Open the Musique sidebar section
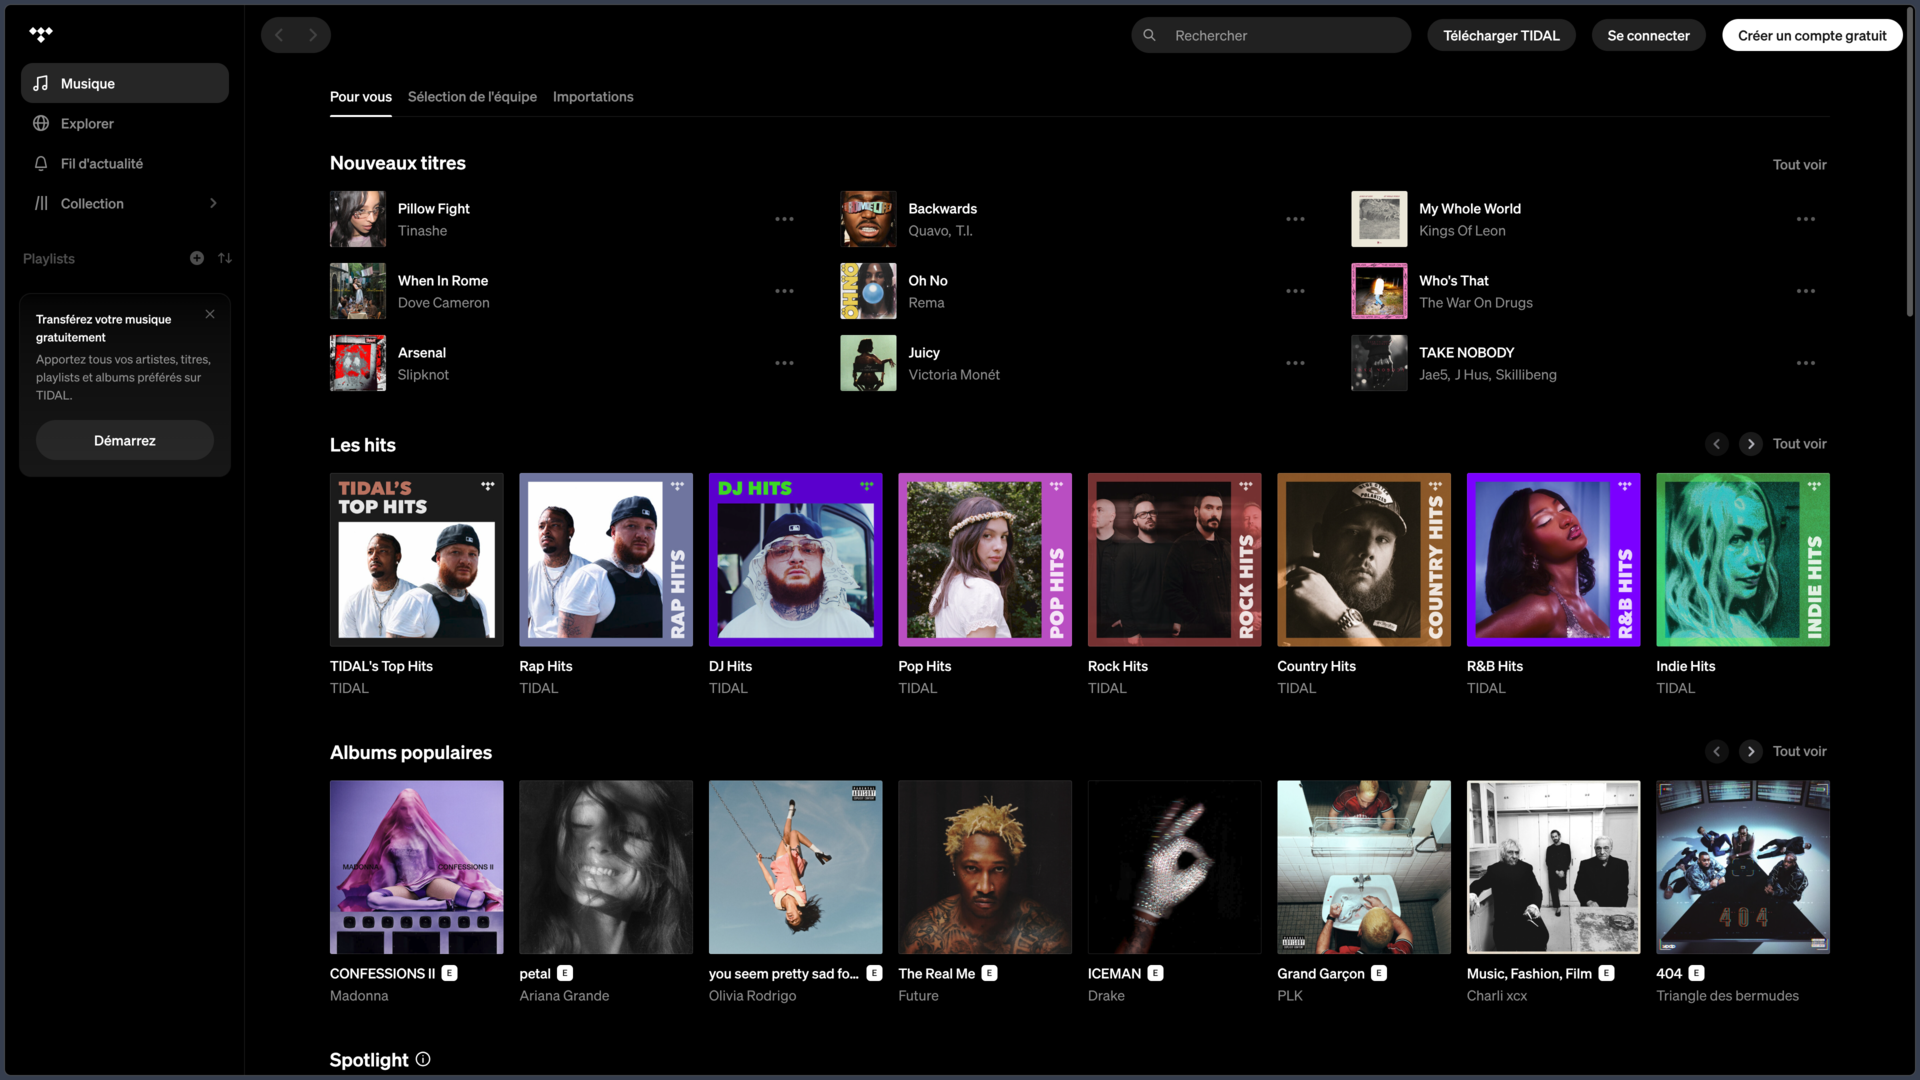The height and width of the screenshot is (1080, 1920). (125, 83)
